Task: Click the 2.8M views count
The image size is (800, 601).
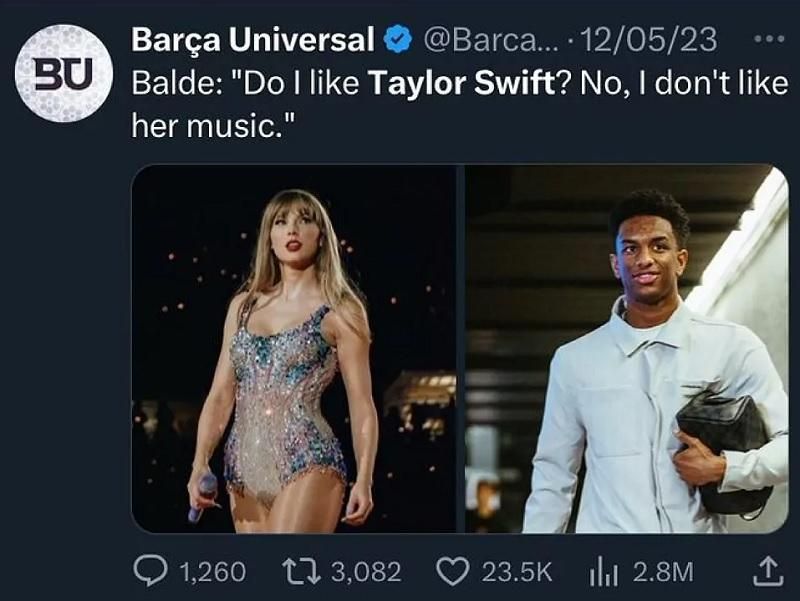Action: 663,572
